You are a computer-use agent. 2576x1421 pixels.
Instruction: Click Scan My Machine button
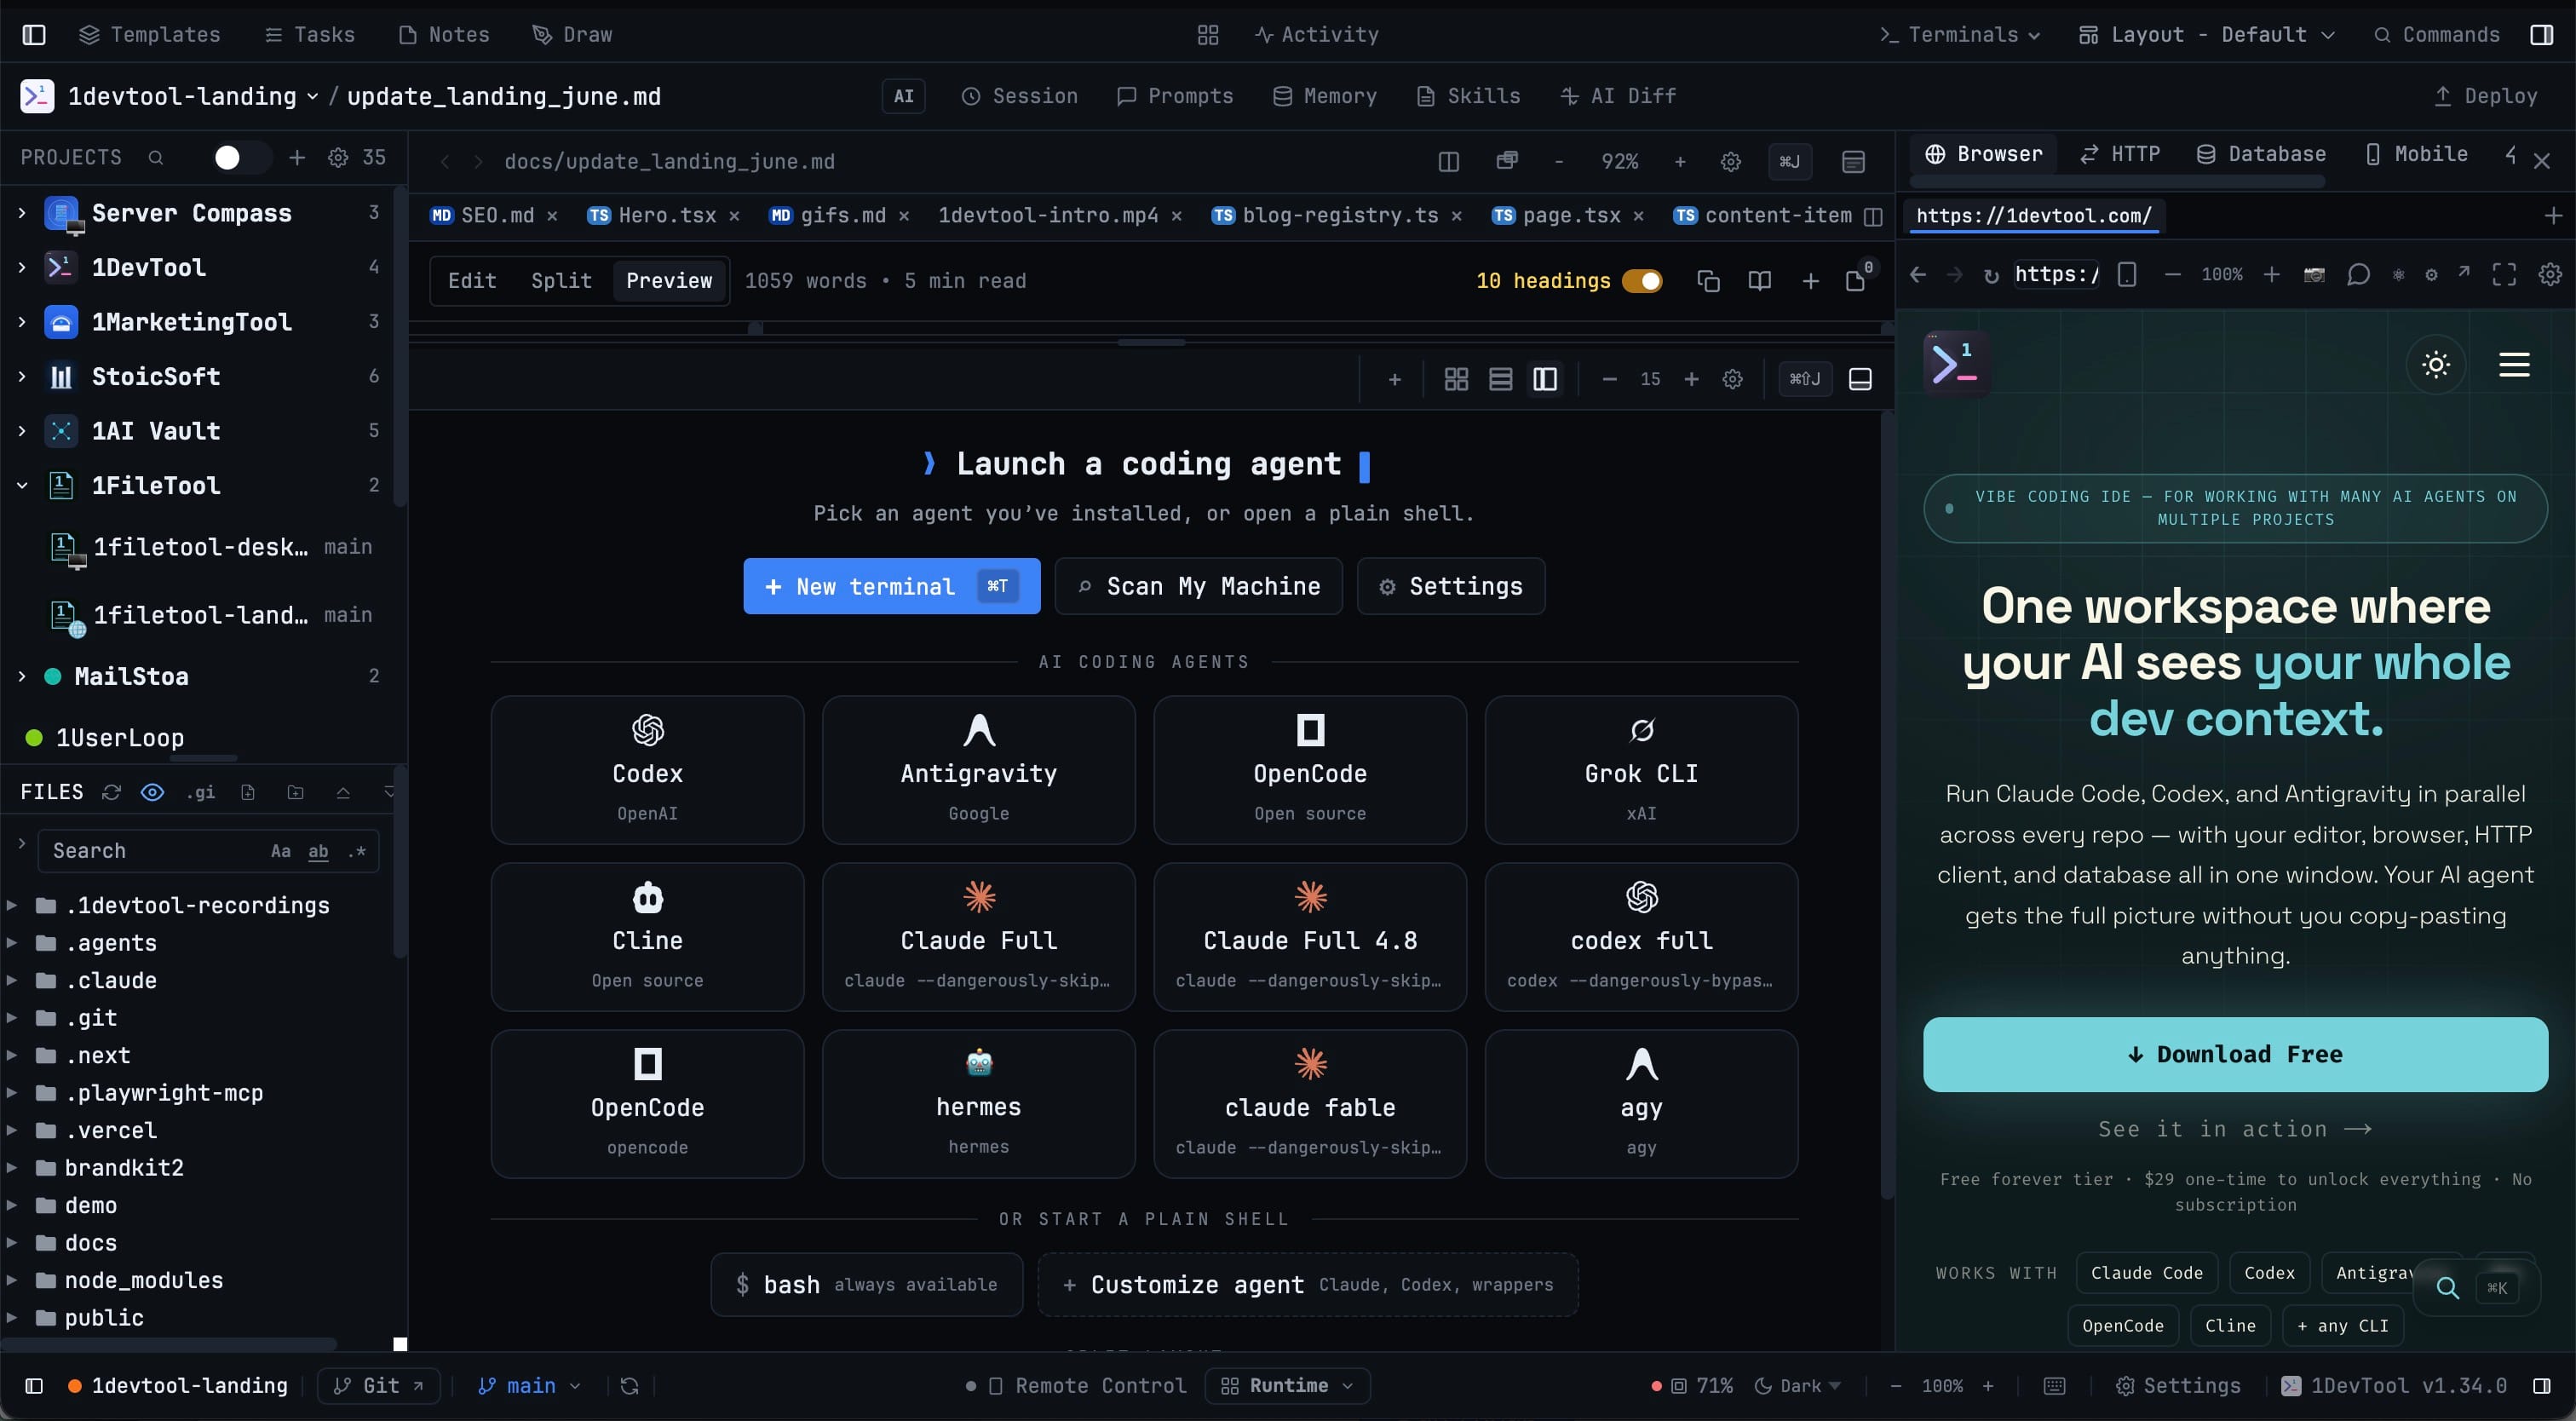coord(1198,586)
